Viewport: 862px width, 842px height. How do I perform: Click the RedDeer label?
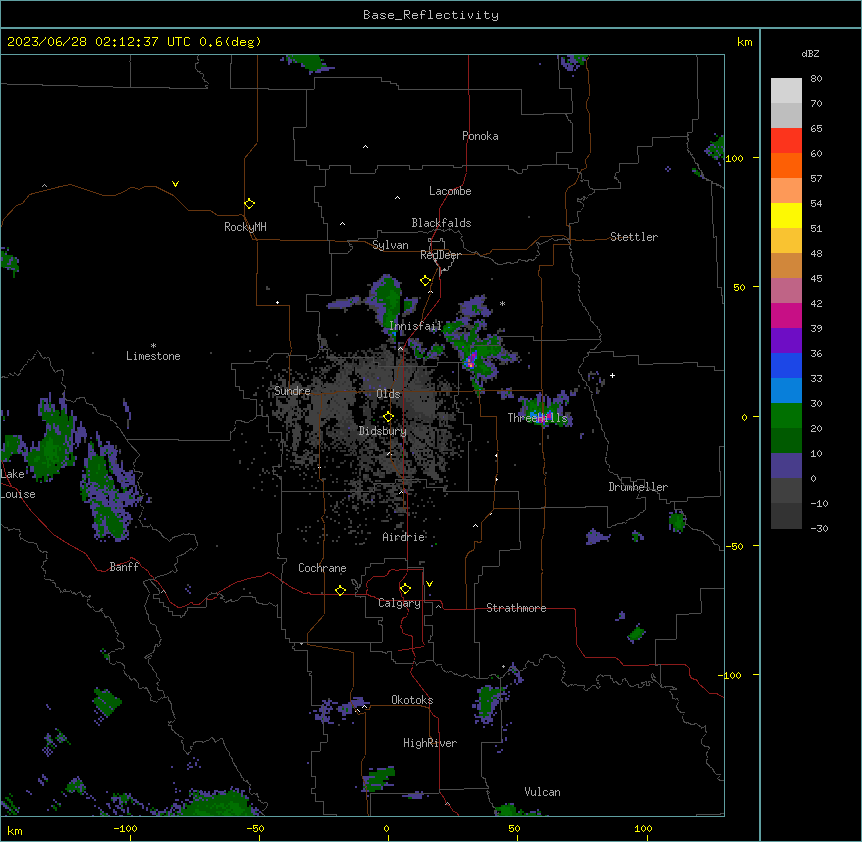[440, 255]
